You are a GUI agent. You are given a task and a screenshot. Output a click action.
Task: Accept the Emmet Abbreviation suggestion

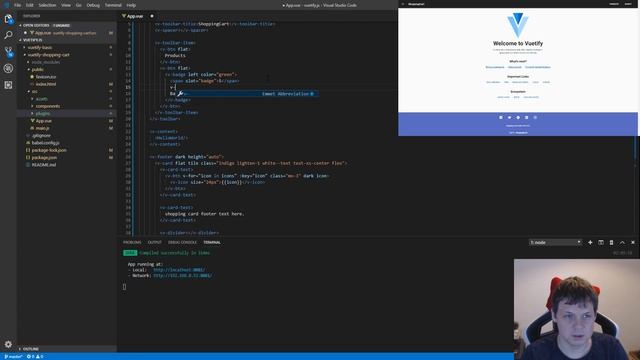click(247, 94)
